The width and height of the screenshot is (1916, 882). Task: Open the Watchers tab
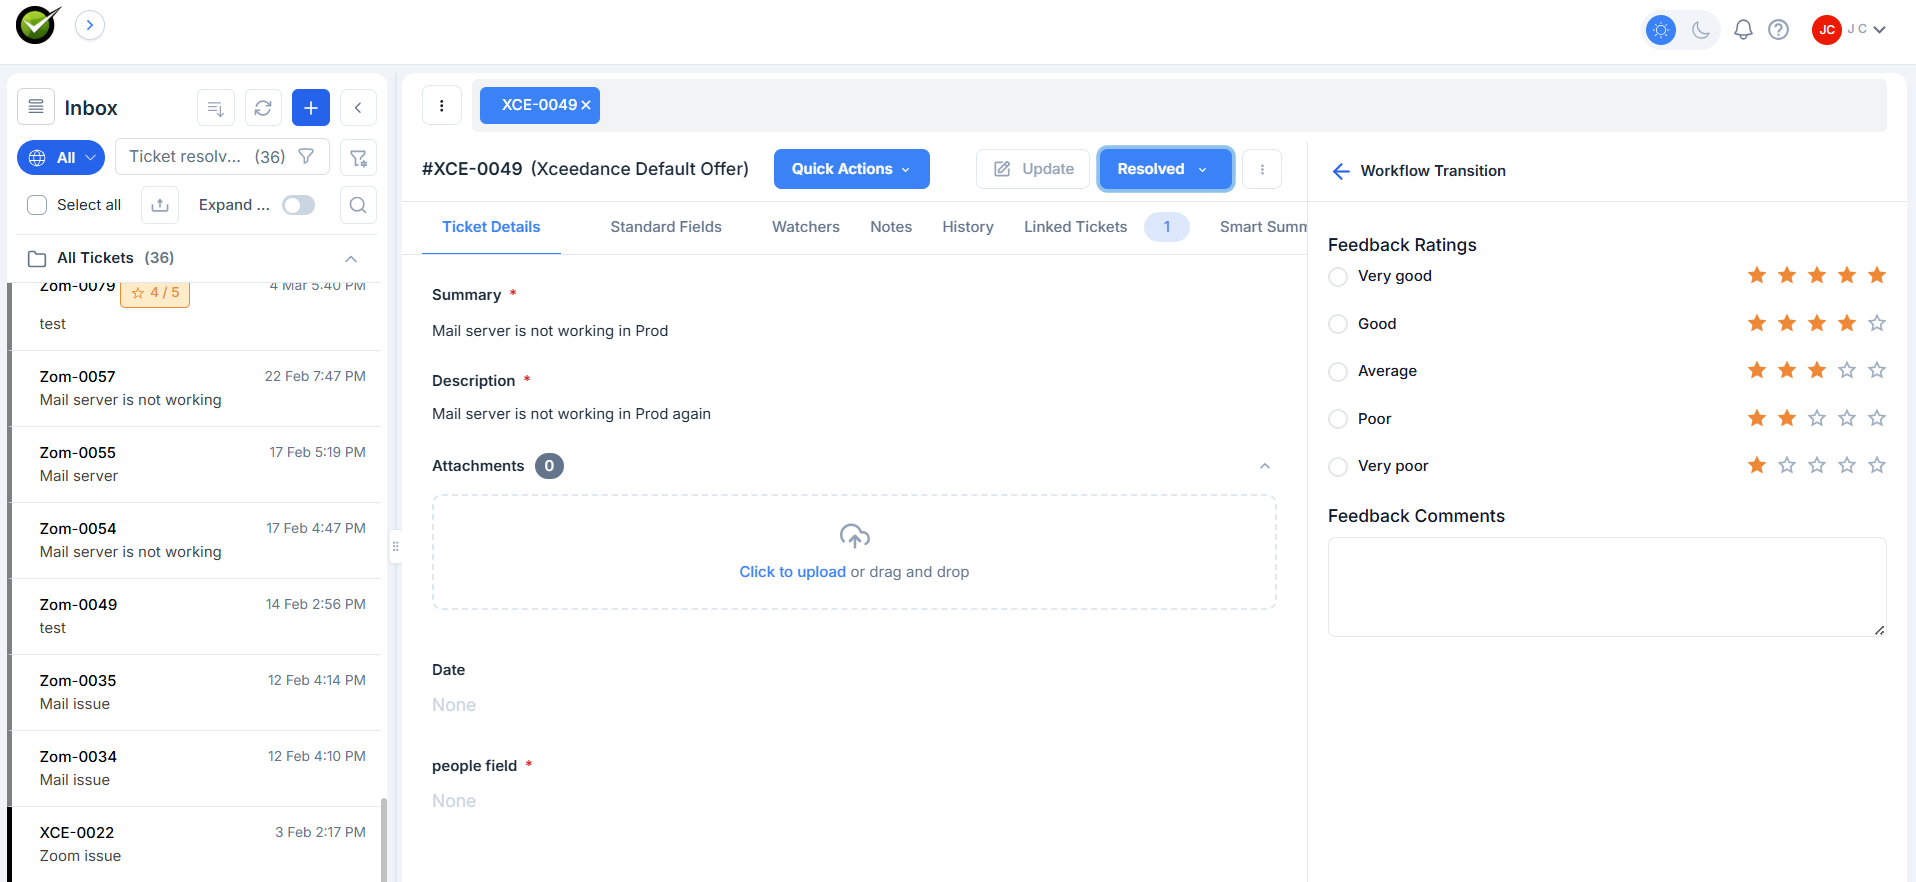coord(806,227)
